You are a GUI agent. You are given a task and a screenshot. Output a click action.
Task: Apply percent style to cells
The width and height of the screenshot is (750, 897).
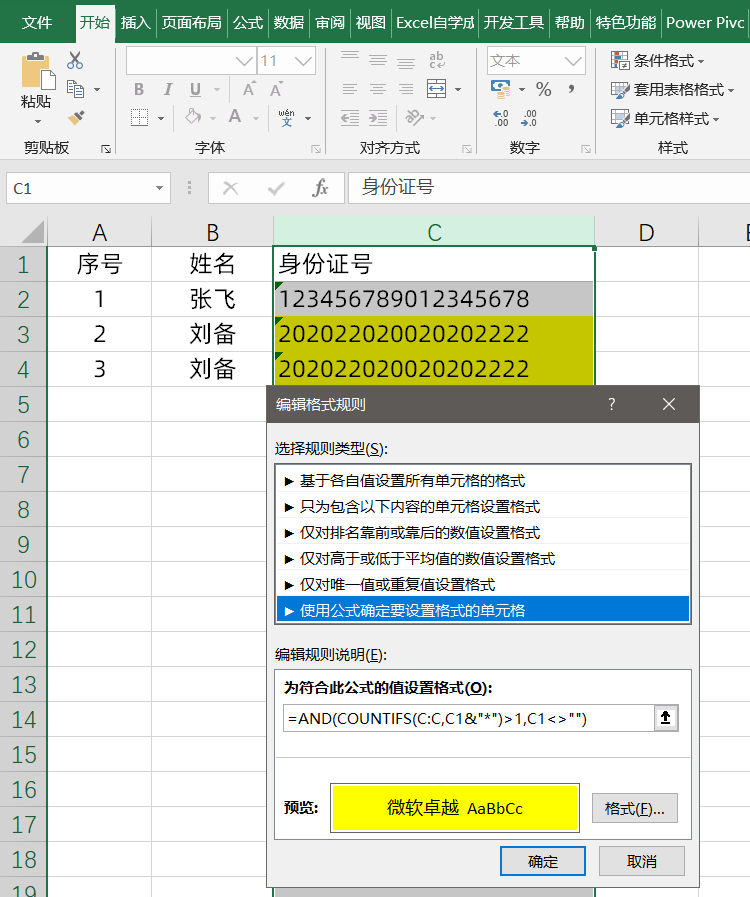pyautogui.click(x=543, y=90)
